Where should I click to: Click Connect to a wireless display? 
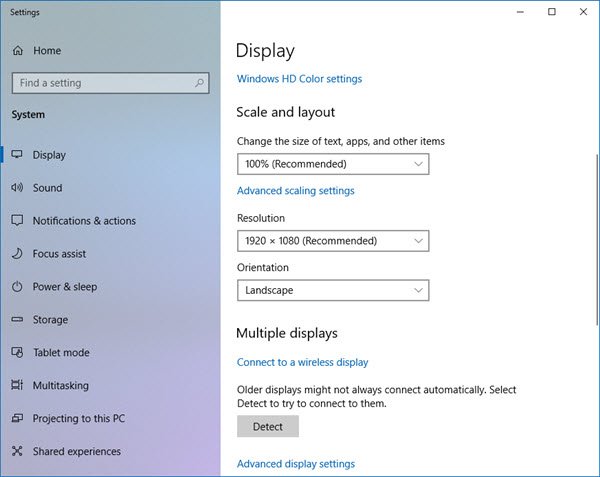point(302,362)
